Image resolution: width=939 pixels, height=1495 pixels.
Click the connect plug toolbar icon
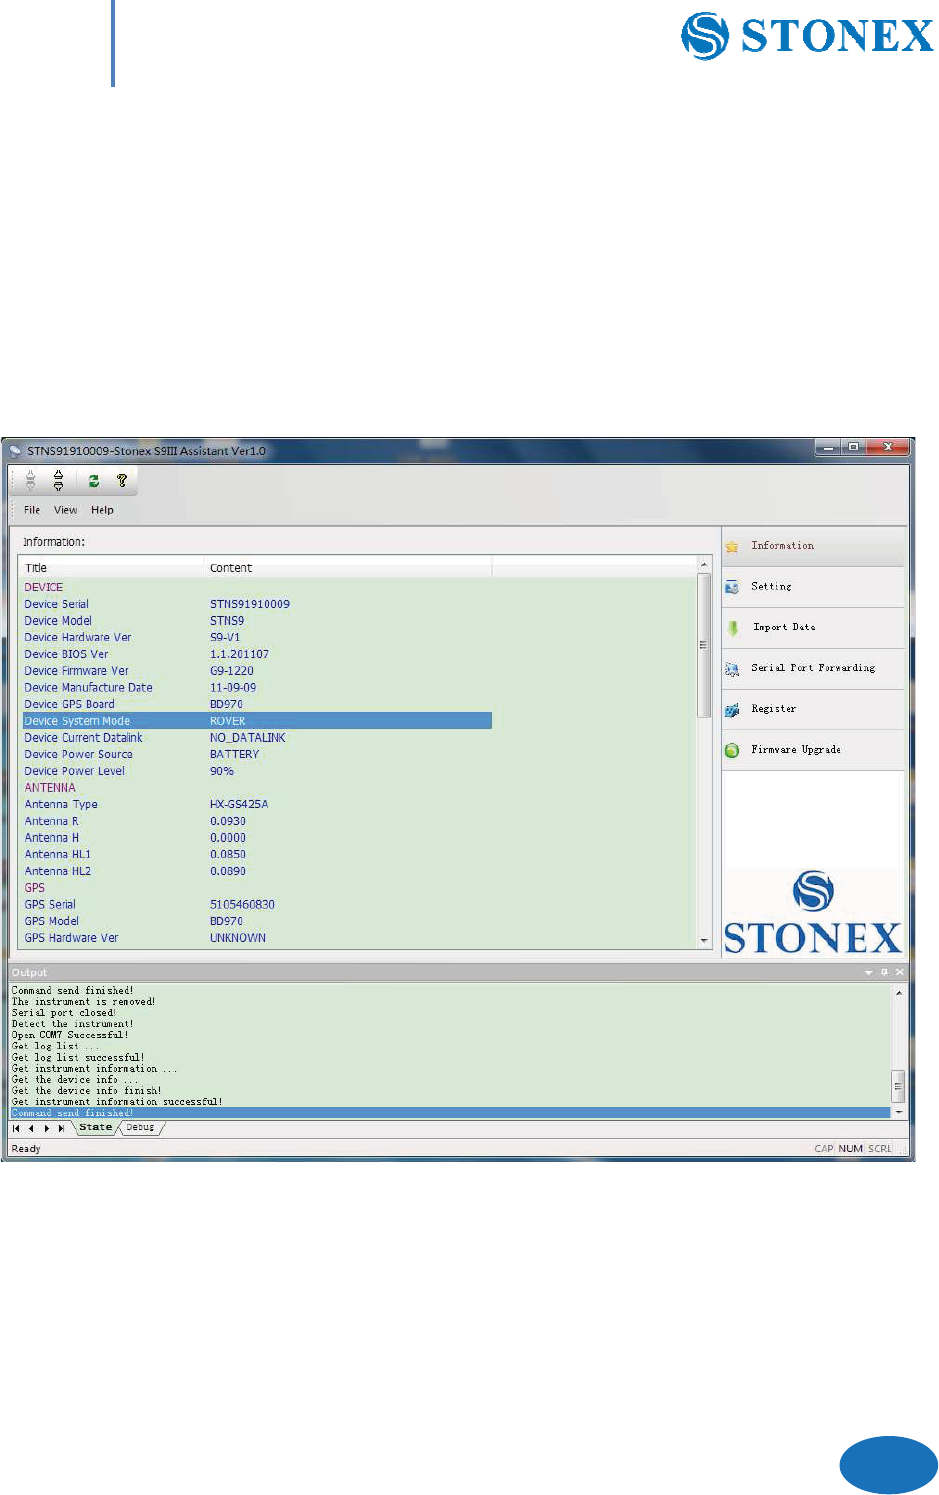point(30,481)
